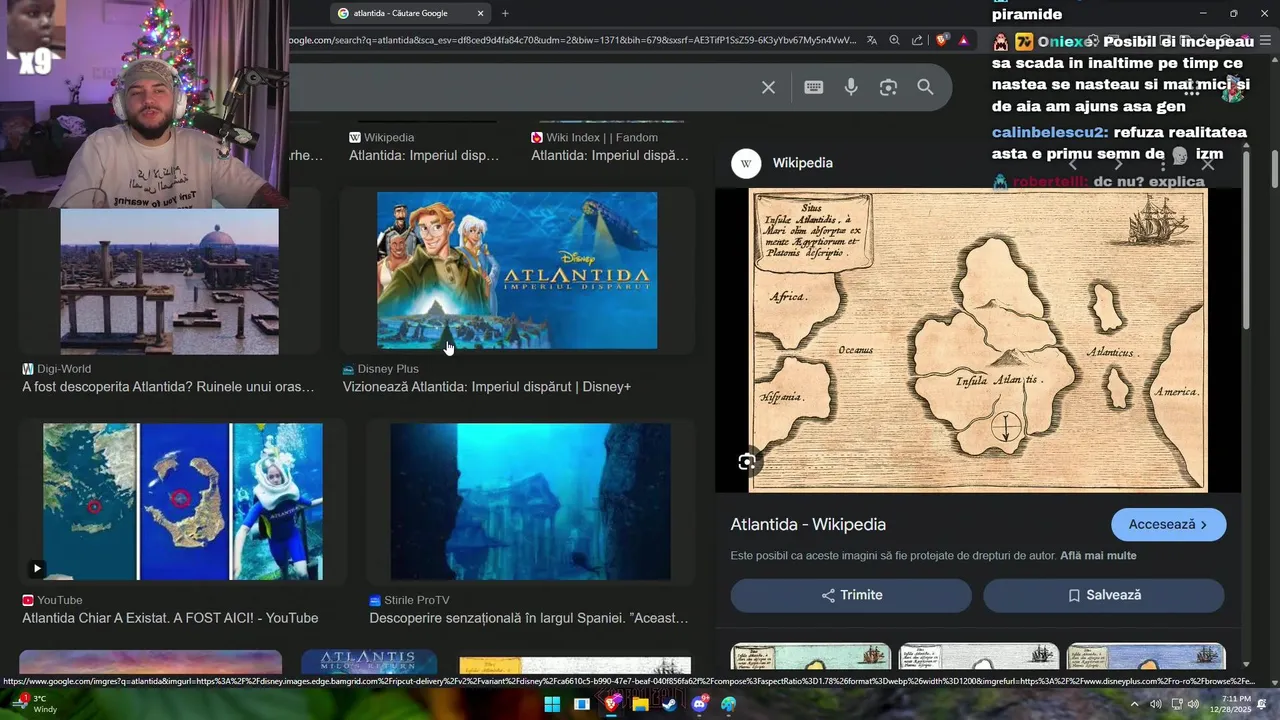
Task: Open Brave browser from the taskbar
Action: (x=611, y=704)
